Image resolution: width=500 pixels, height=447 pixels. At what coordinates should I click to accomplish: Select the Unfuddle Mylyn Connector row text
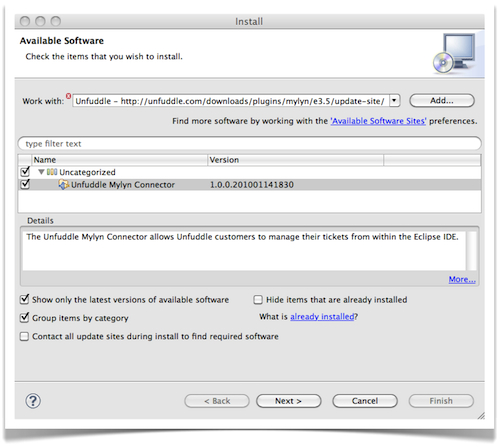123,185
